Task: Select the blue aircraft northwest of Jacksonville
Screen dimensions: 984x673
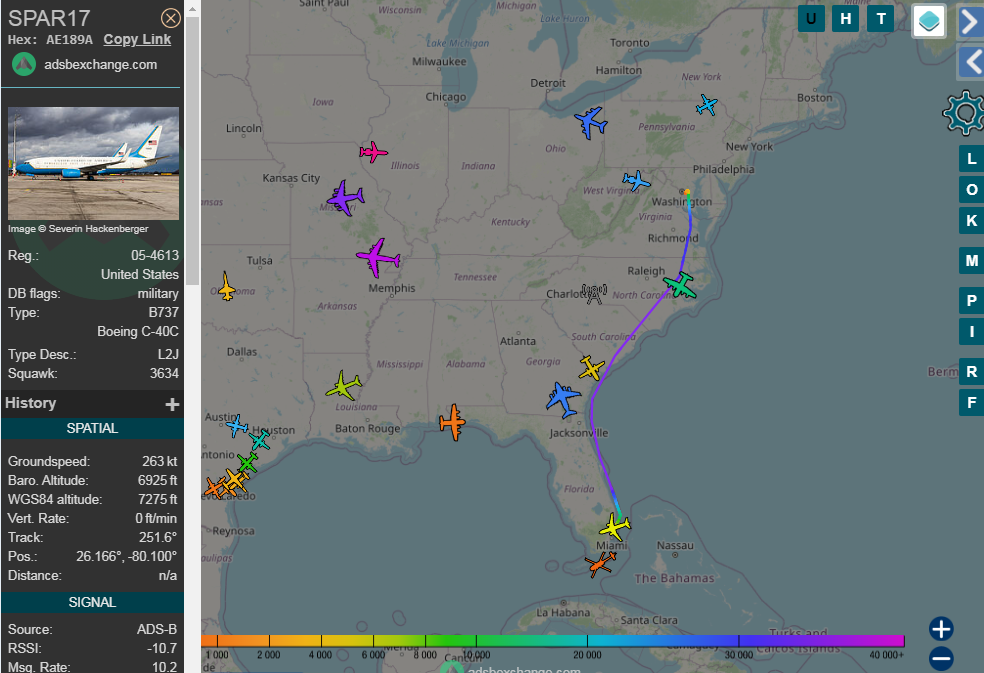Action: click(x=563, y=399)
